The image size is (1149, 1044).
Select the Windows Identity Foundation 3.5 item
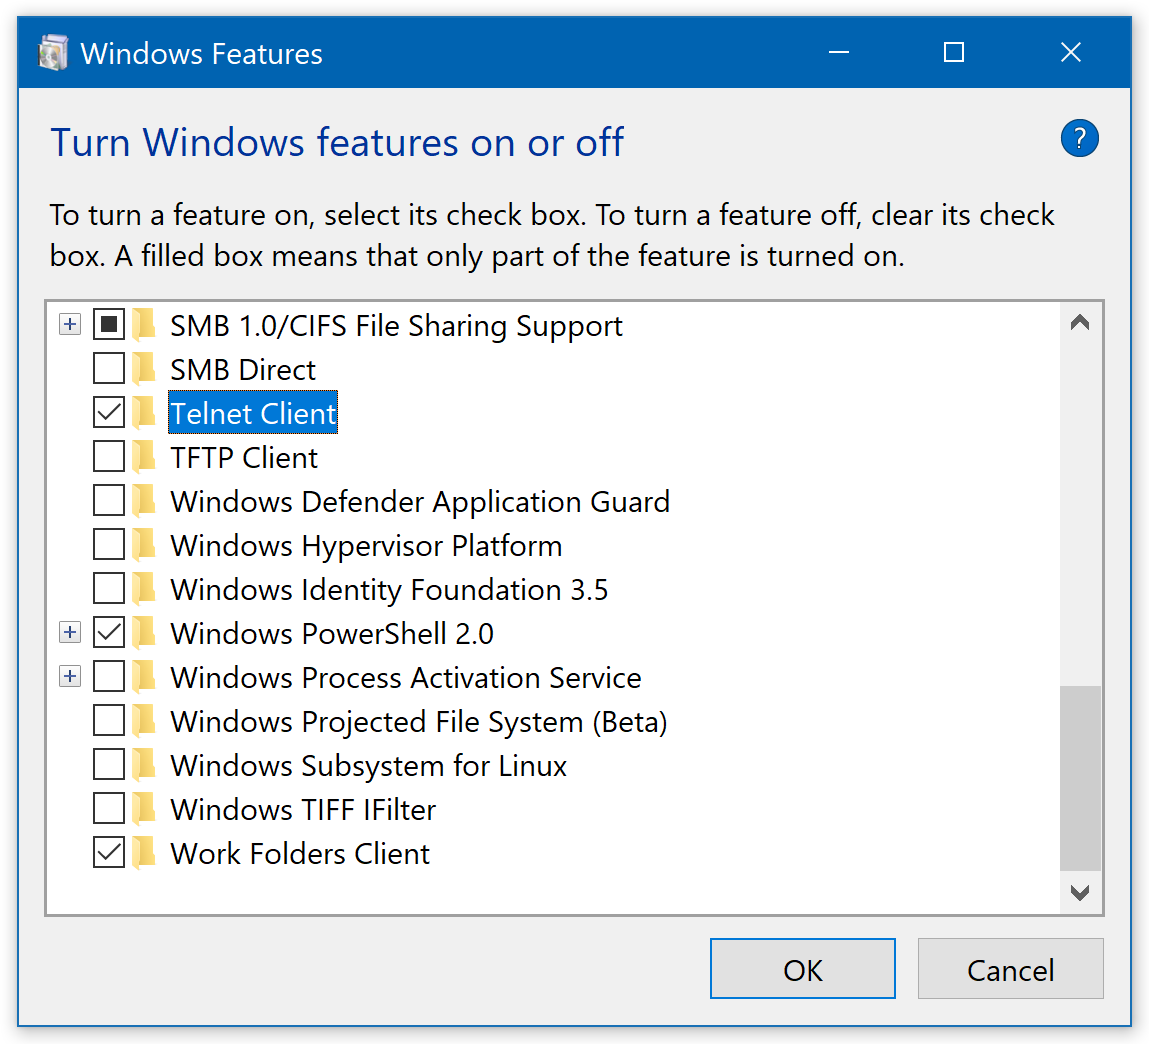coord(388,589)
